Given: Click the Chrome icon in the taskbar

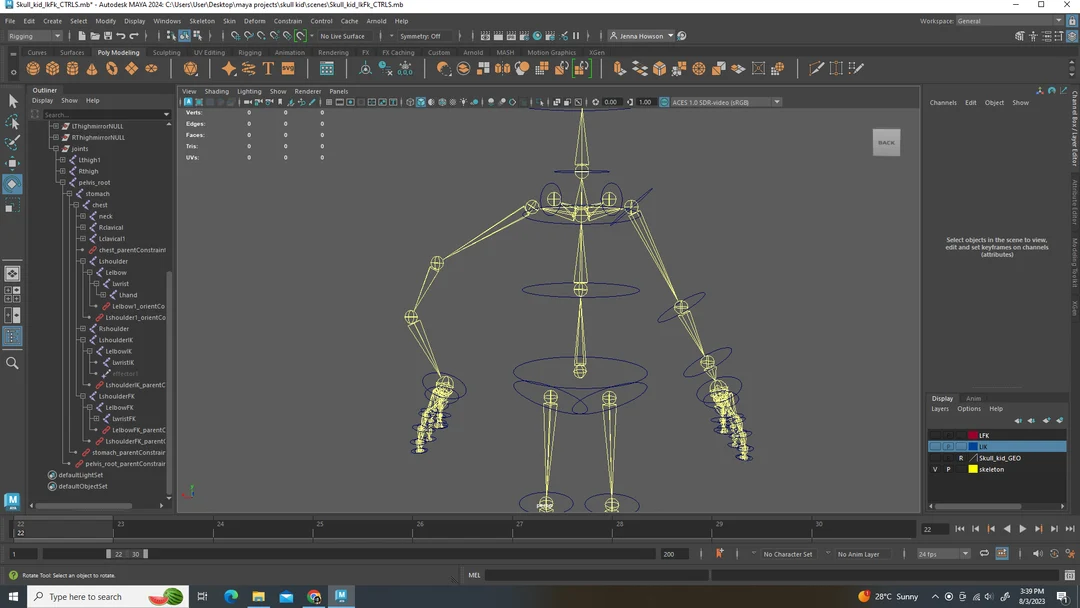Looking at the screenshot, I should click(314, 597).
